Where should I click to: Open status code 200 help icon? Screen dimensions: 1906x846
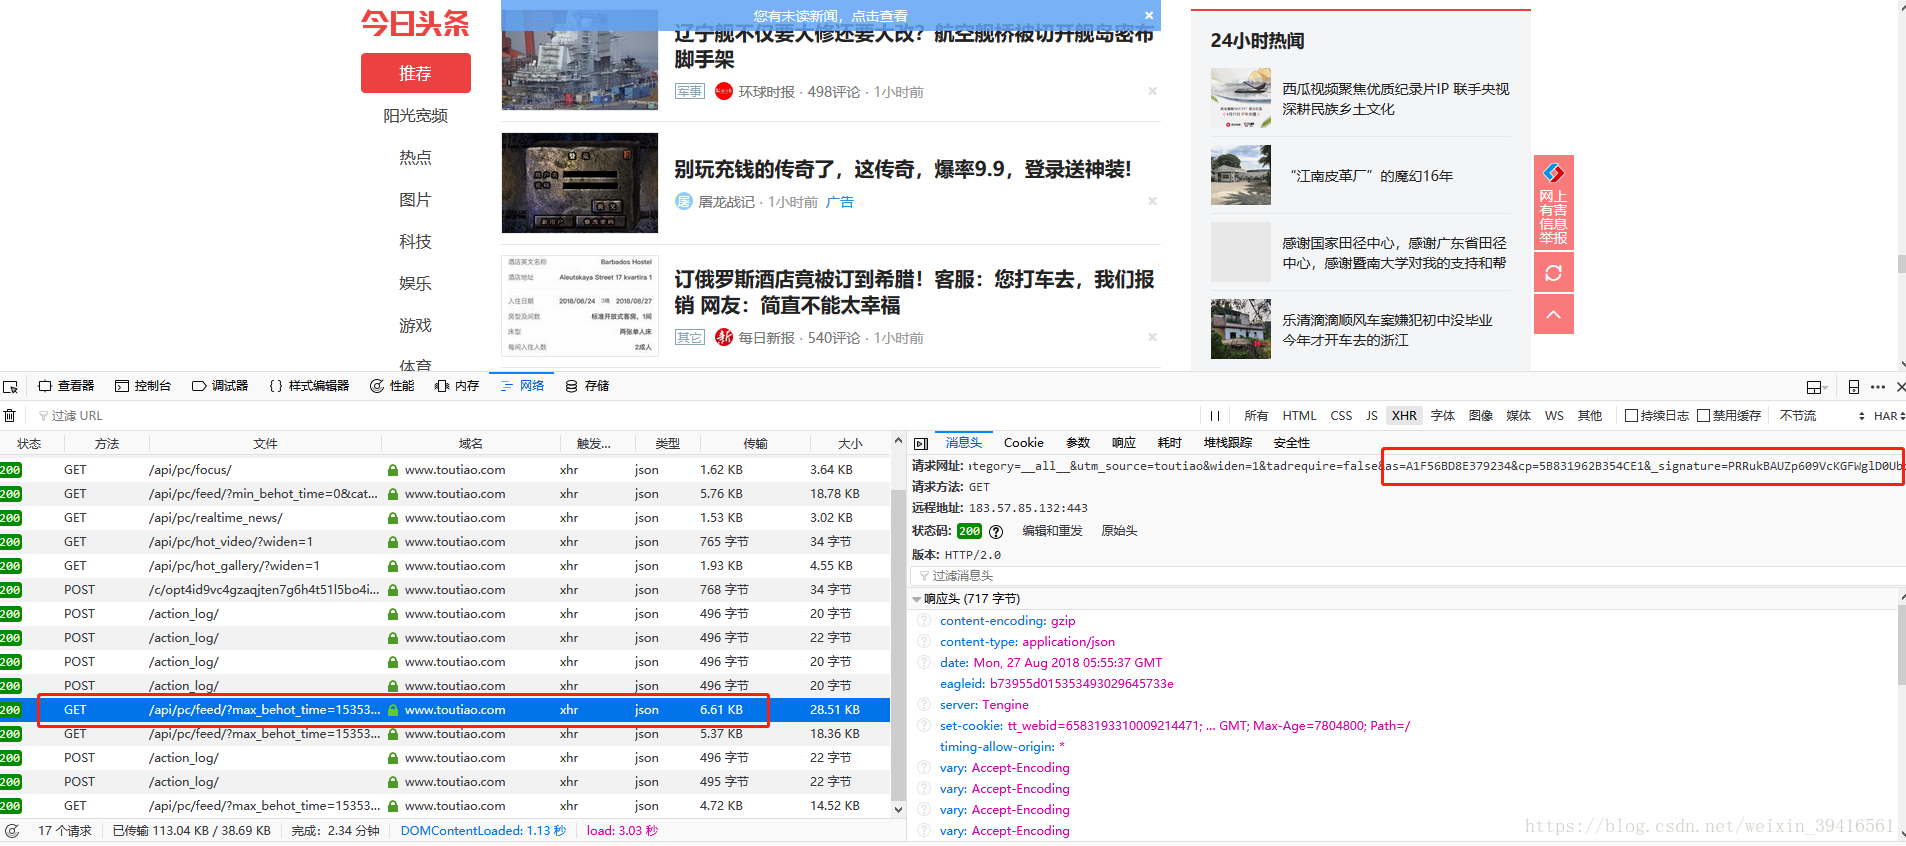(x=996, y=532)
